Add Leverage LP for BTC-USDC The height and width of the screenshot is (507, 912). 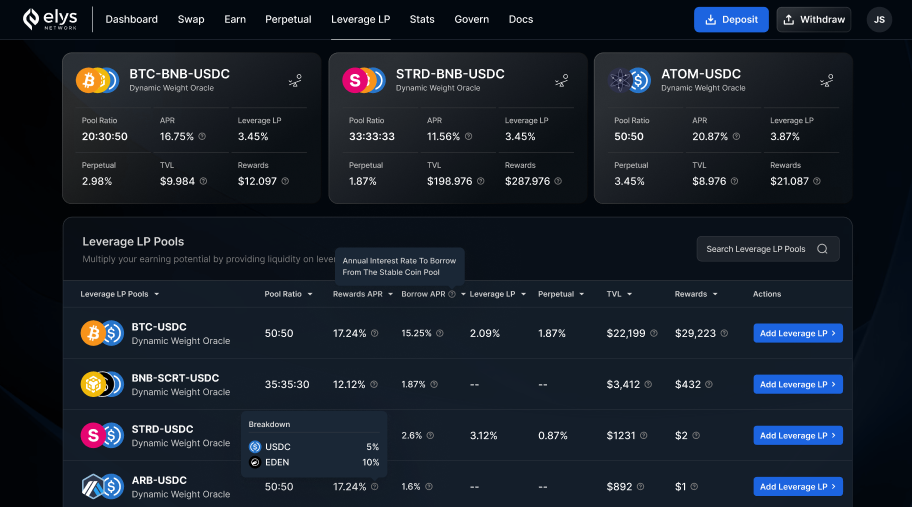pos(798,333)
